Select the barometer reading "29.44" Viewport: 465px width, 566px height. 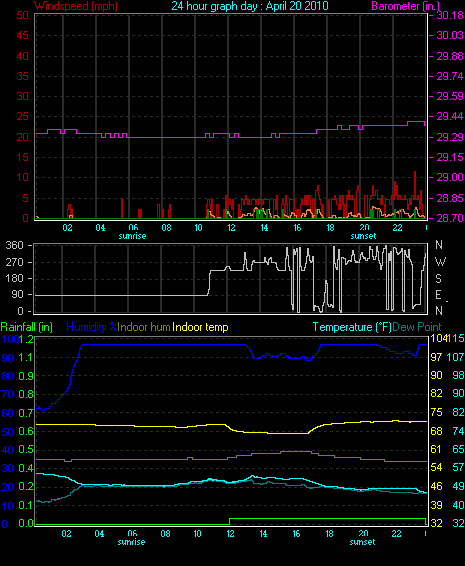[450, 116]
